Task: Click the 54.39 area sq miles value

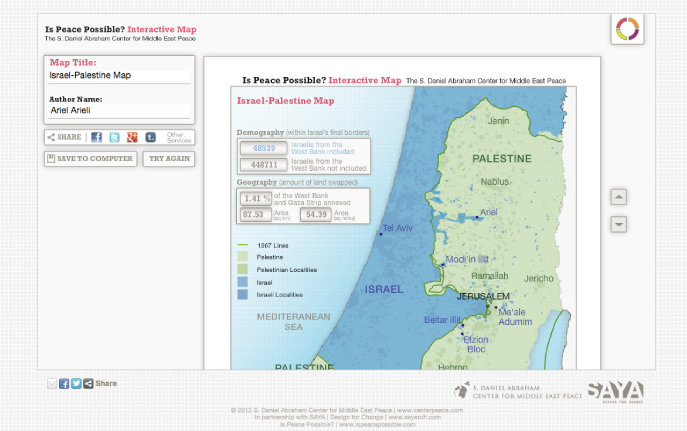Action: tap(316, 214)
